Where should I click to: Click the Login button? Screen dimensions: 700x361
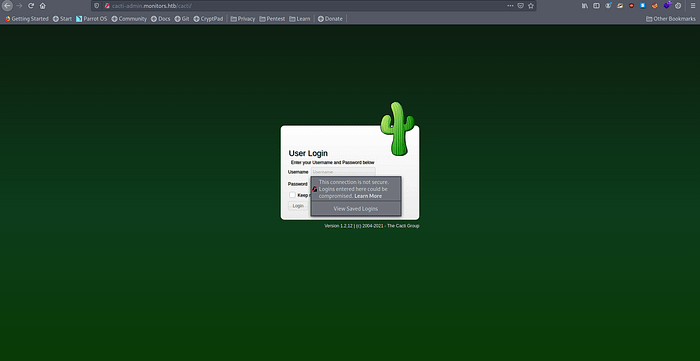298,206
